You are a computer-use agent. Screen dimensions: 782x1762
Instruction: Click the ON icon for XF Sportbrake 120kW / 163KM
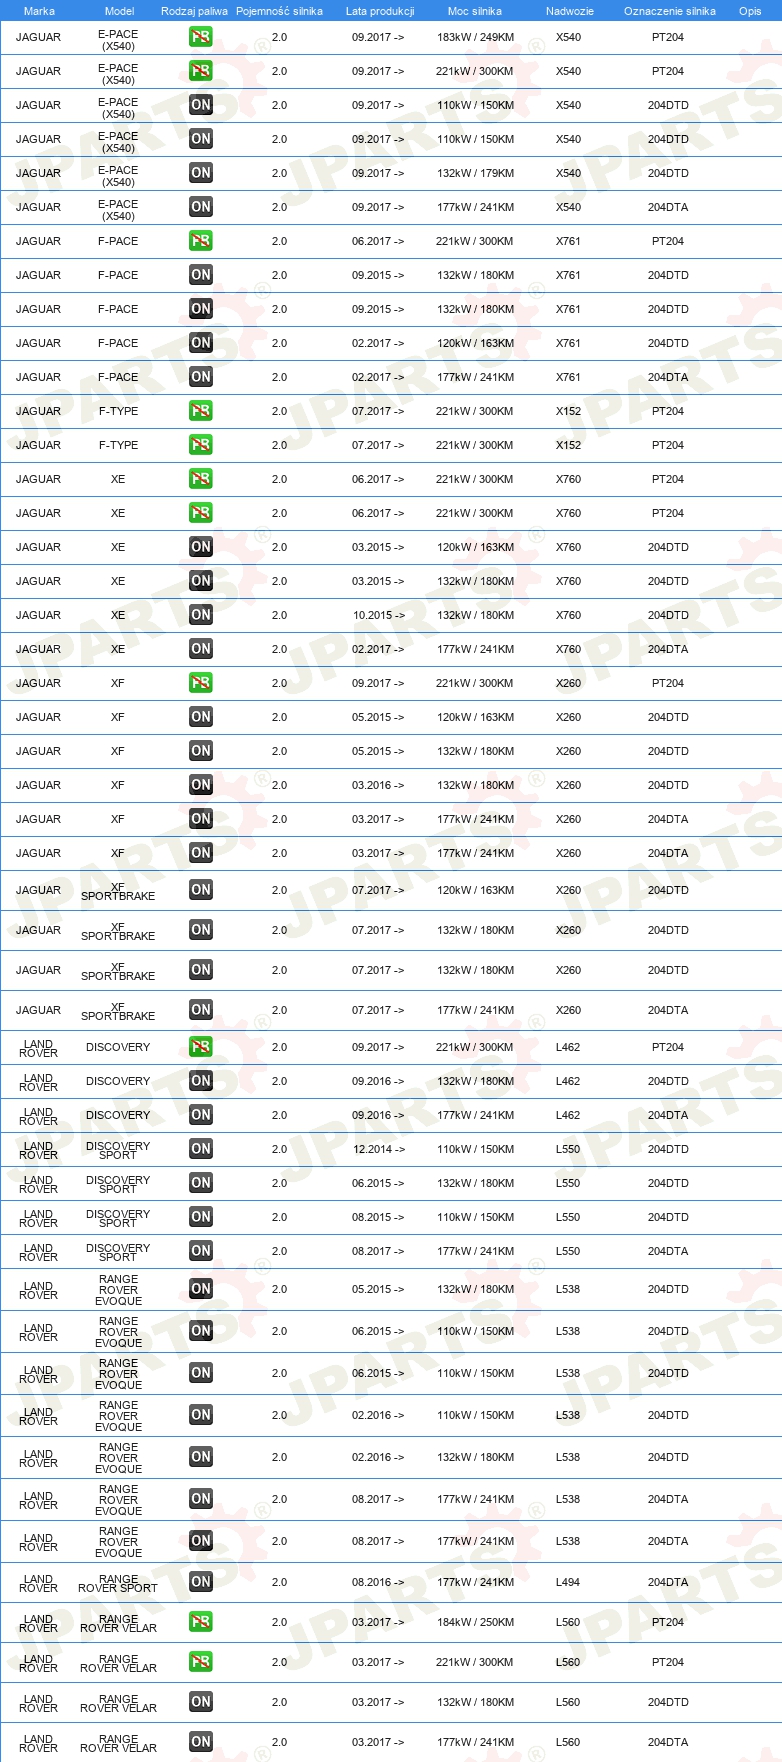coord(201,890)
